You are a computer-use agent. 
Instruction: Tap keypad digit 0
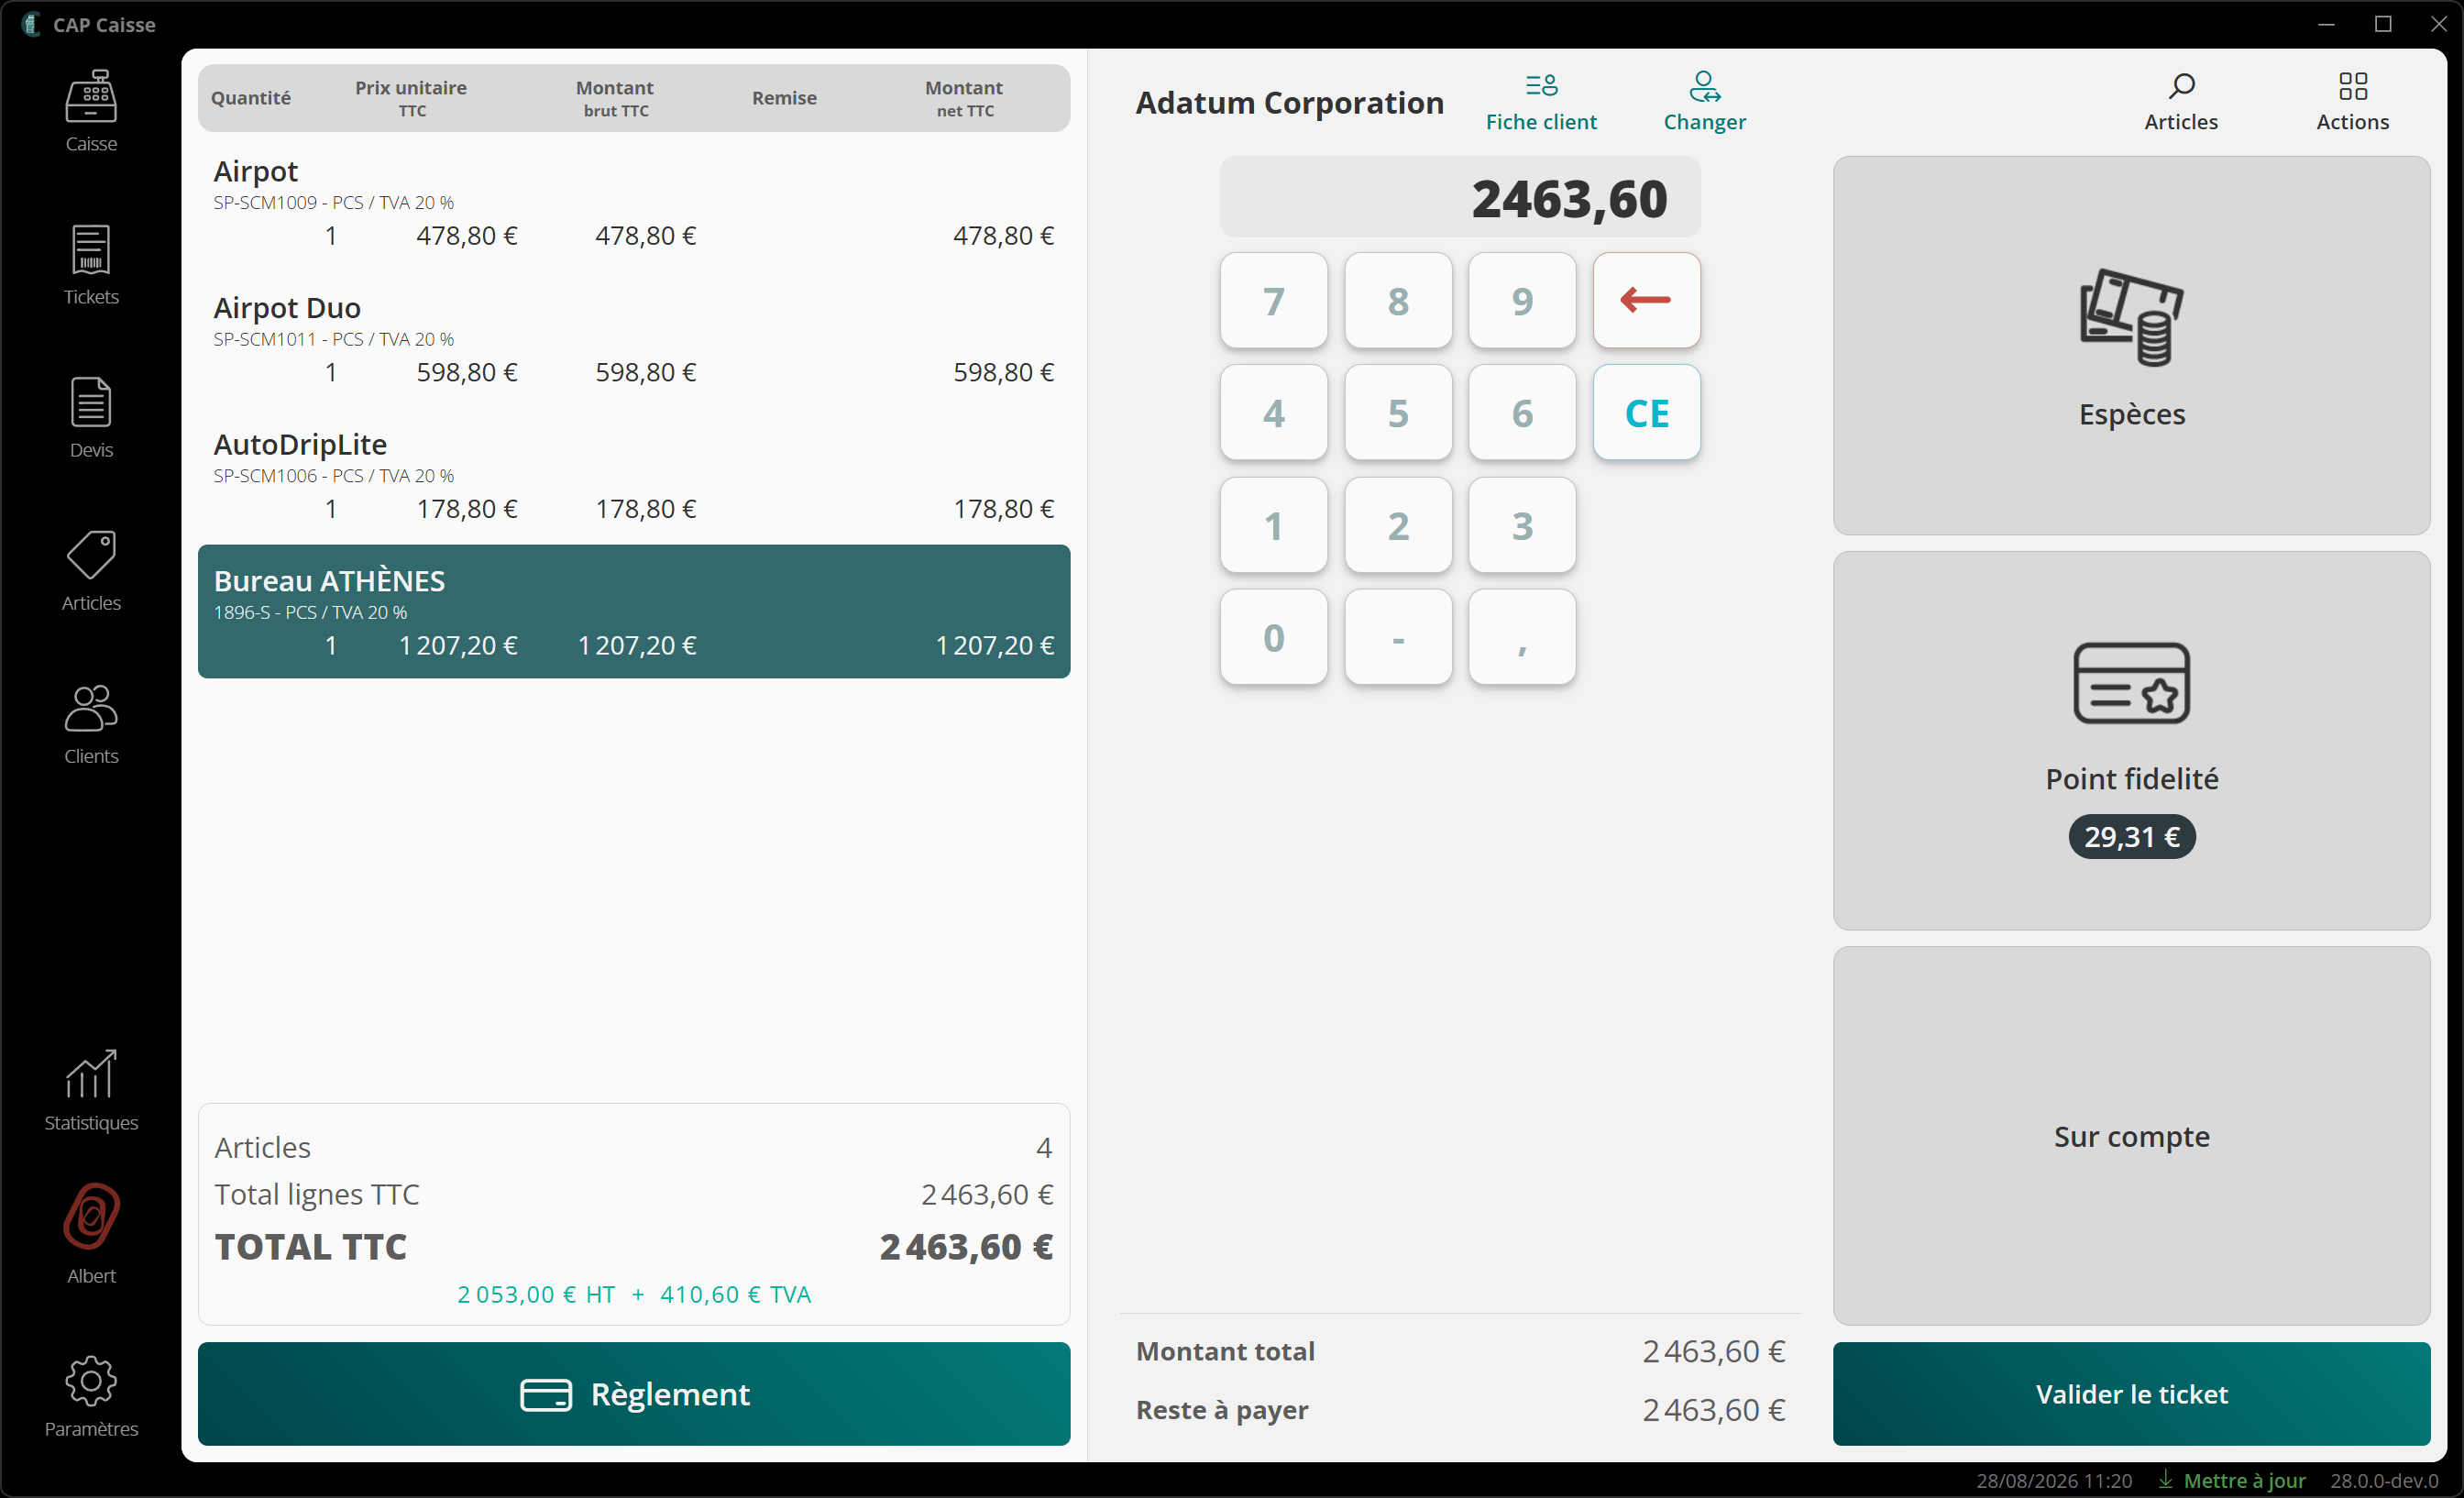pyautogui.click(x=1273, y=637)
